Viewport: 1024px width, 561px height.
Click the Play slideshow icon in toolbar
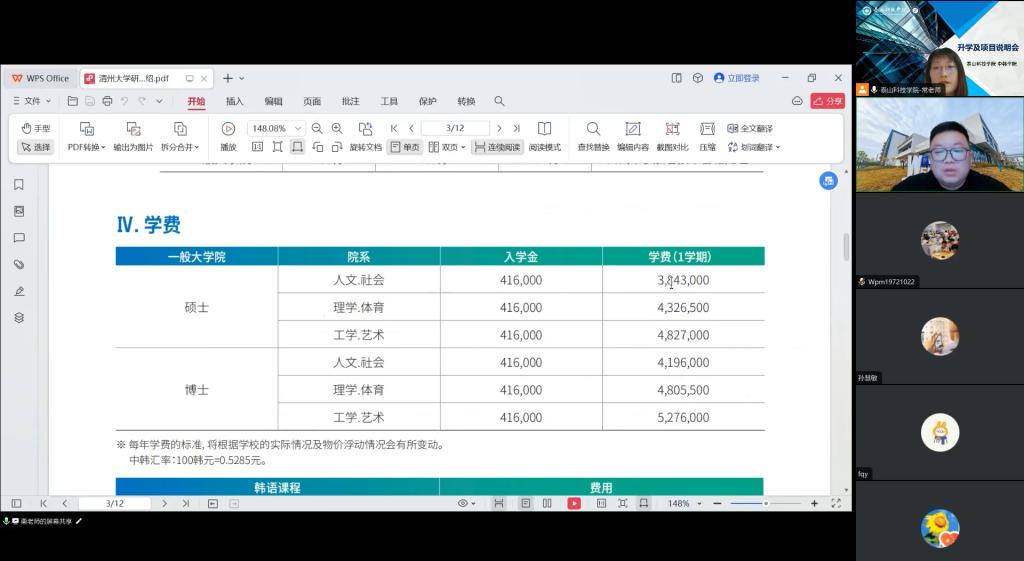point(228,129)
